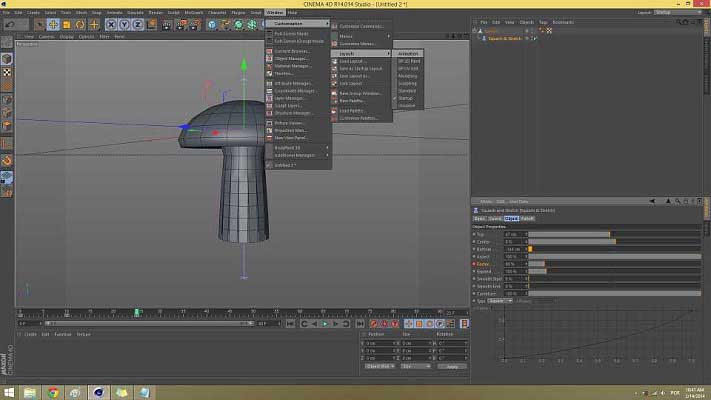
Task: Open Chrome from the Windows taskbar
Action: [52, 392]
